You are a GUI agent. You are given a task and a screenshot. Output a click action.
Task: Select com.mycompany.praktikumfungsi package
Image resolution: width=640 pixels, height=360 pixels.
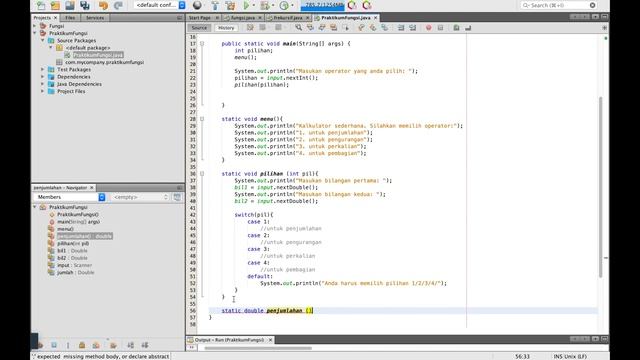(104, 62)
